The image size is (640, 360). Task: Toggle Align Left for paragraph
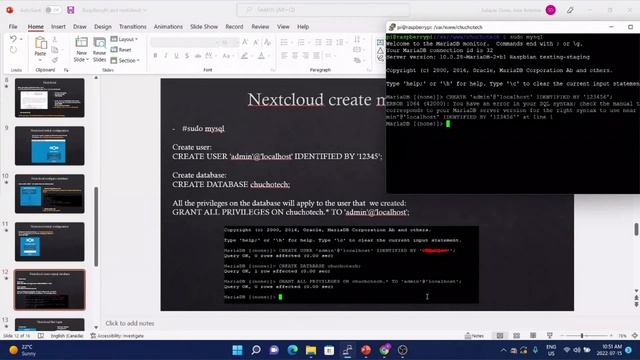[284, 56]
